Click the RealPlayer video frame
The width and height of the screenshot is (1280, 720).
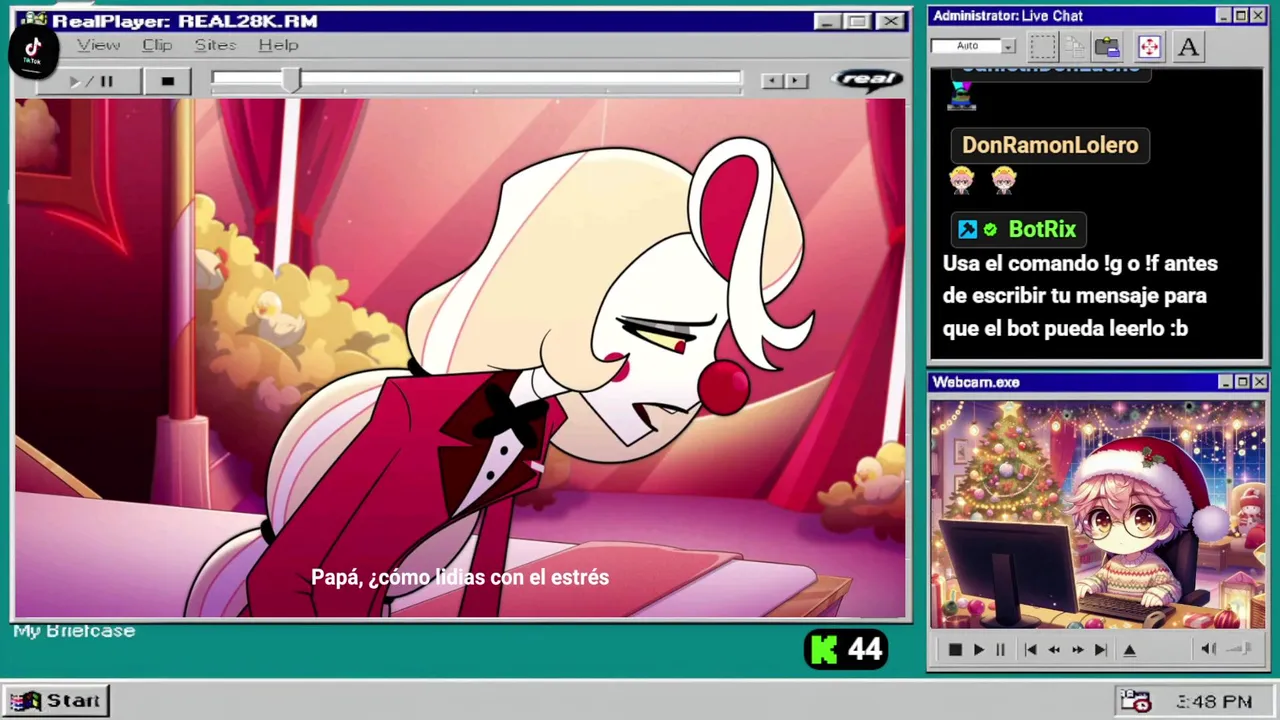(x=460, y=358)
